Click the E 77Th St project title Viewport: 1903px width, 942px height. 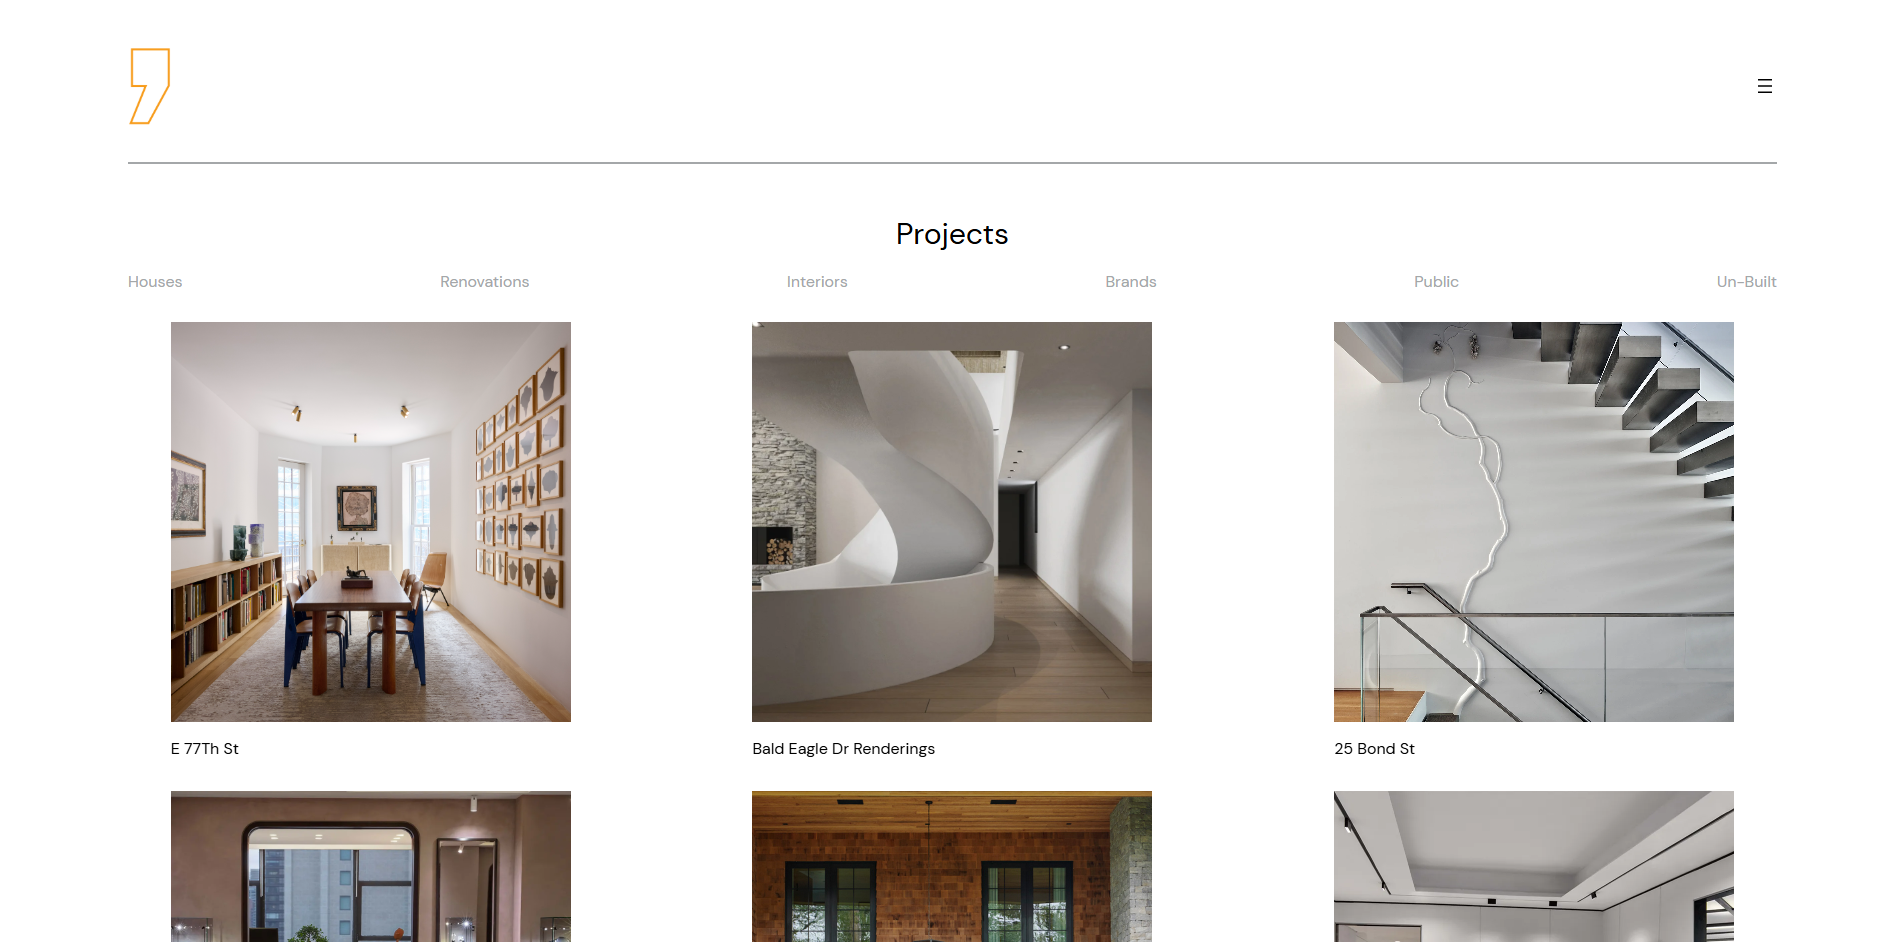(205, 749)
